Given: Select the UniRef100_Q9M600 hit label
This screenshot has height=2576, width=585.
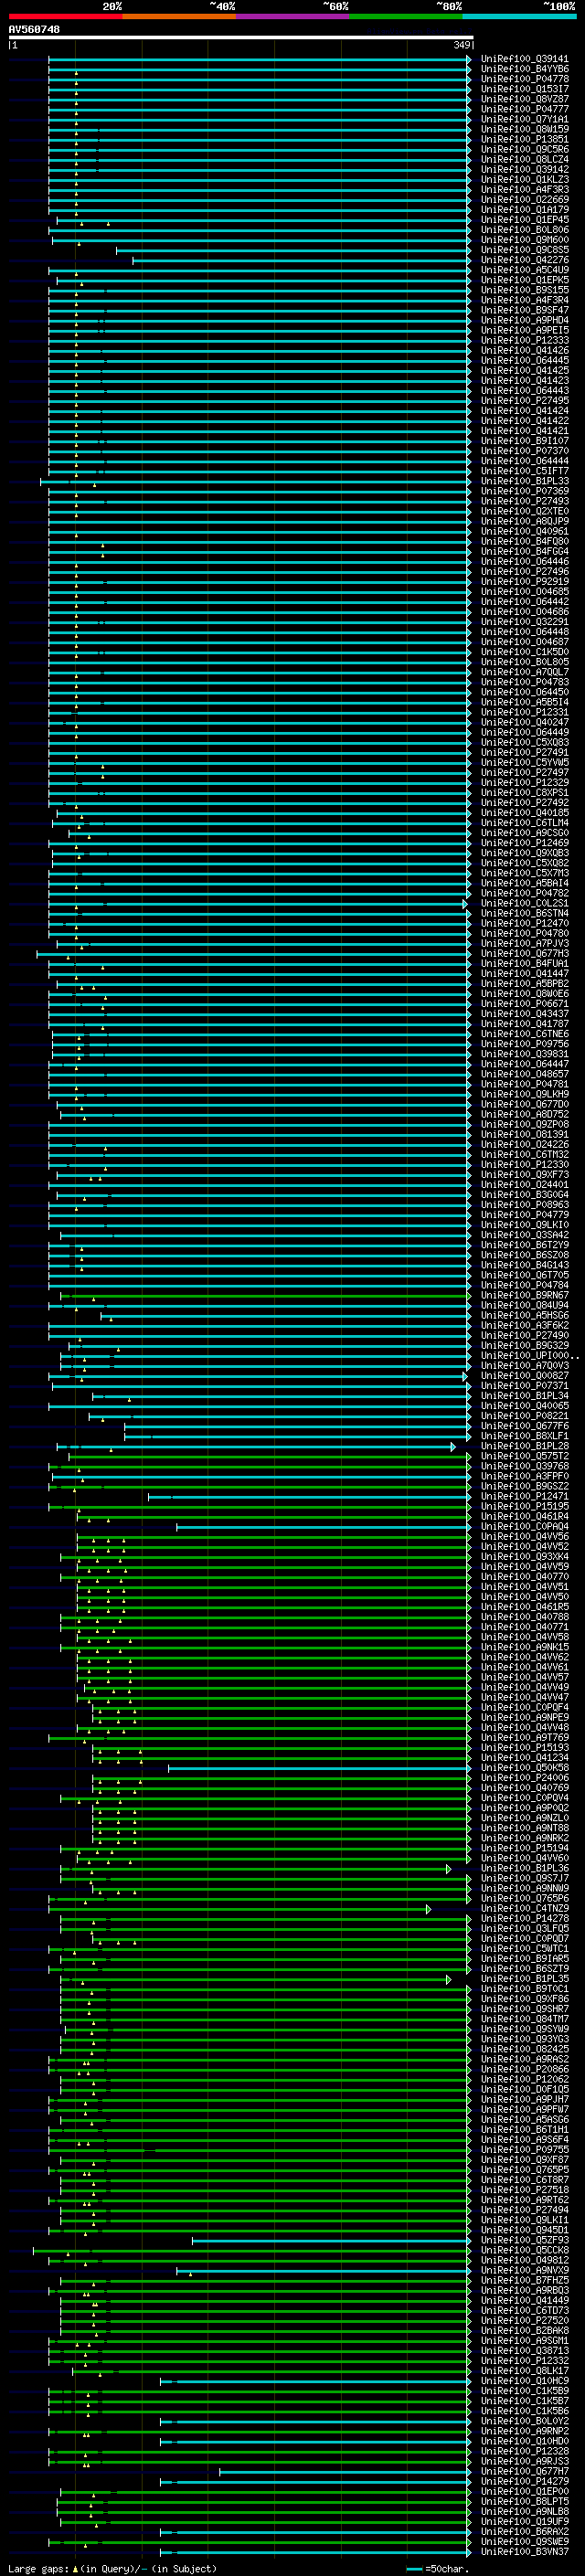Looking at the screenshot, I should pyautogui.click(x=525, y=240).
